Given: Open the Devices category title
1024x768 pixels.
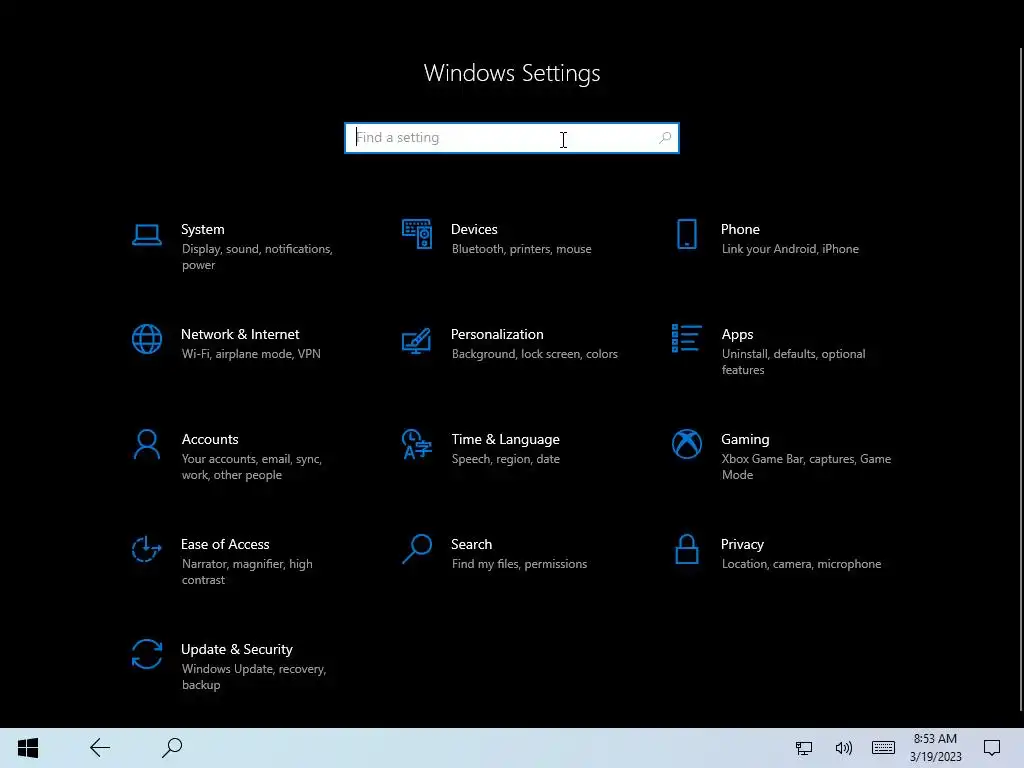Looking at the screenshot, I should point(474,229).
